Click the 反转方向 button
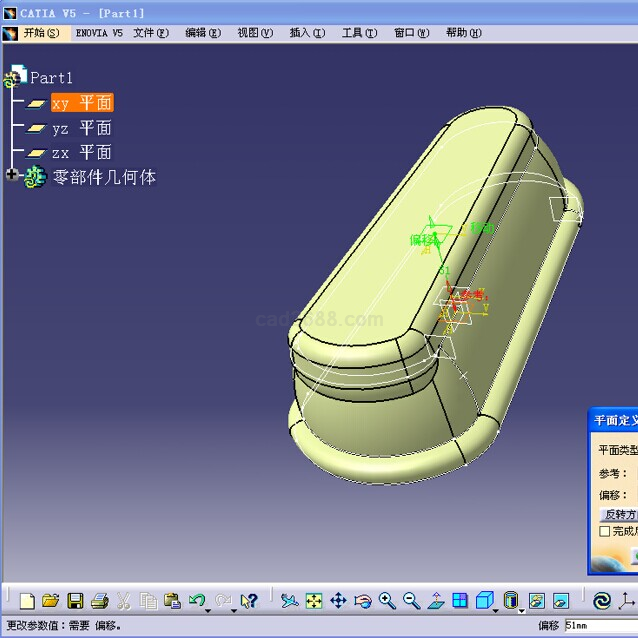 pos(618,515)
